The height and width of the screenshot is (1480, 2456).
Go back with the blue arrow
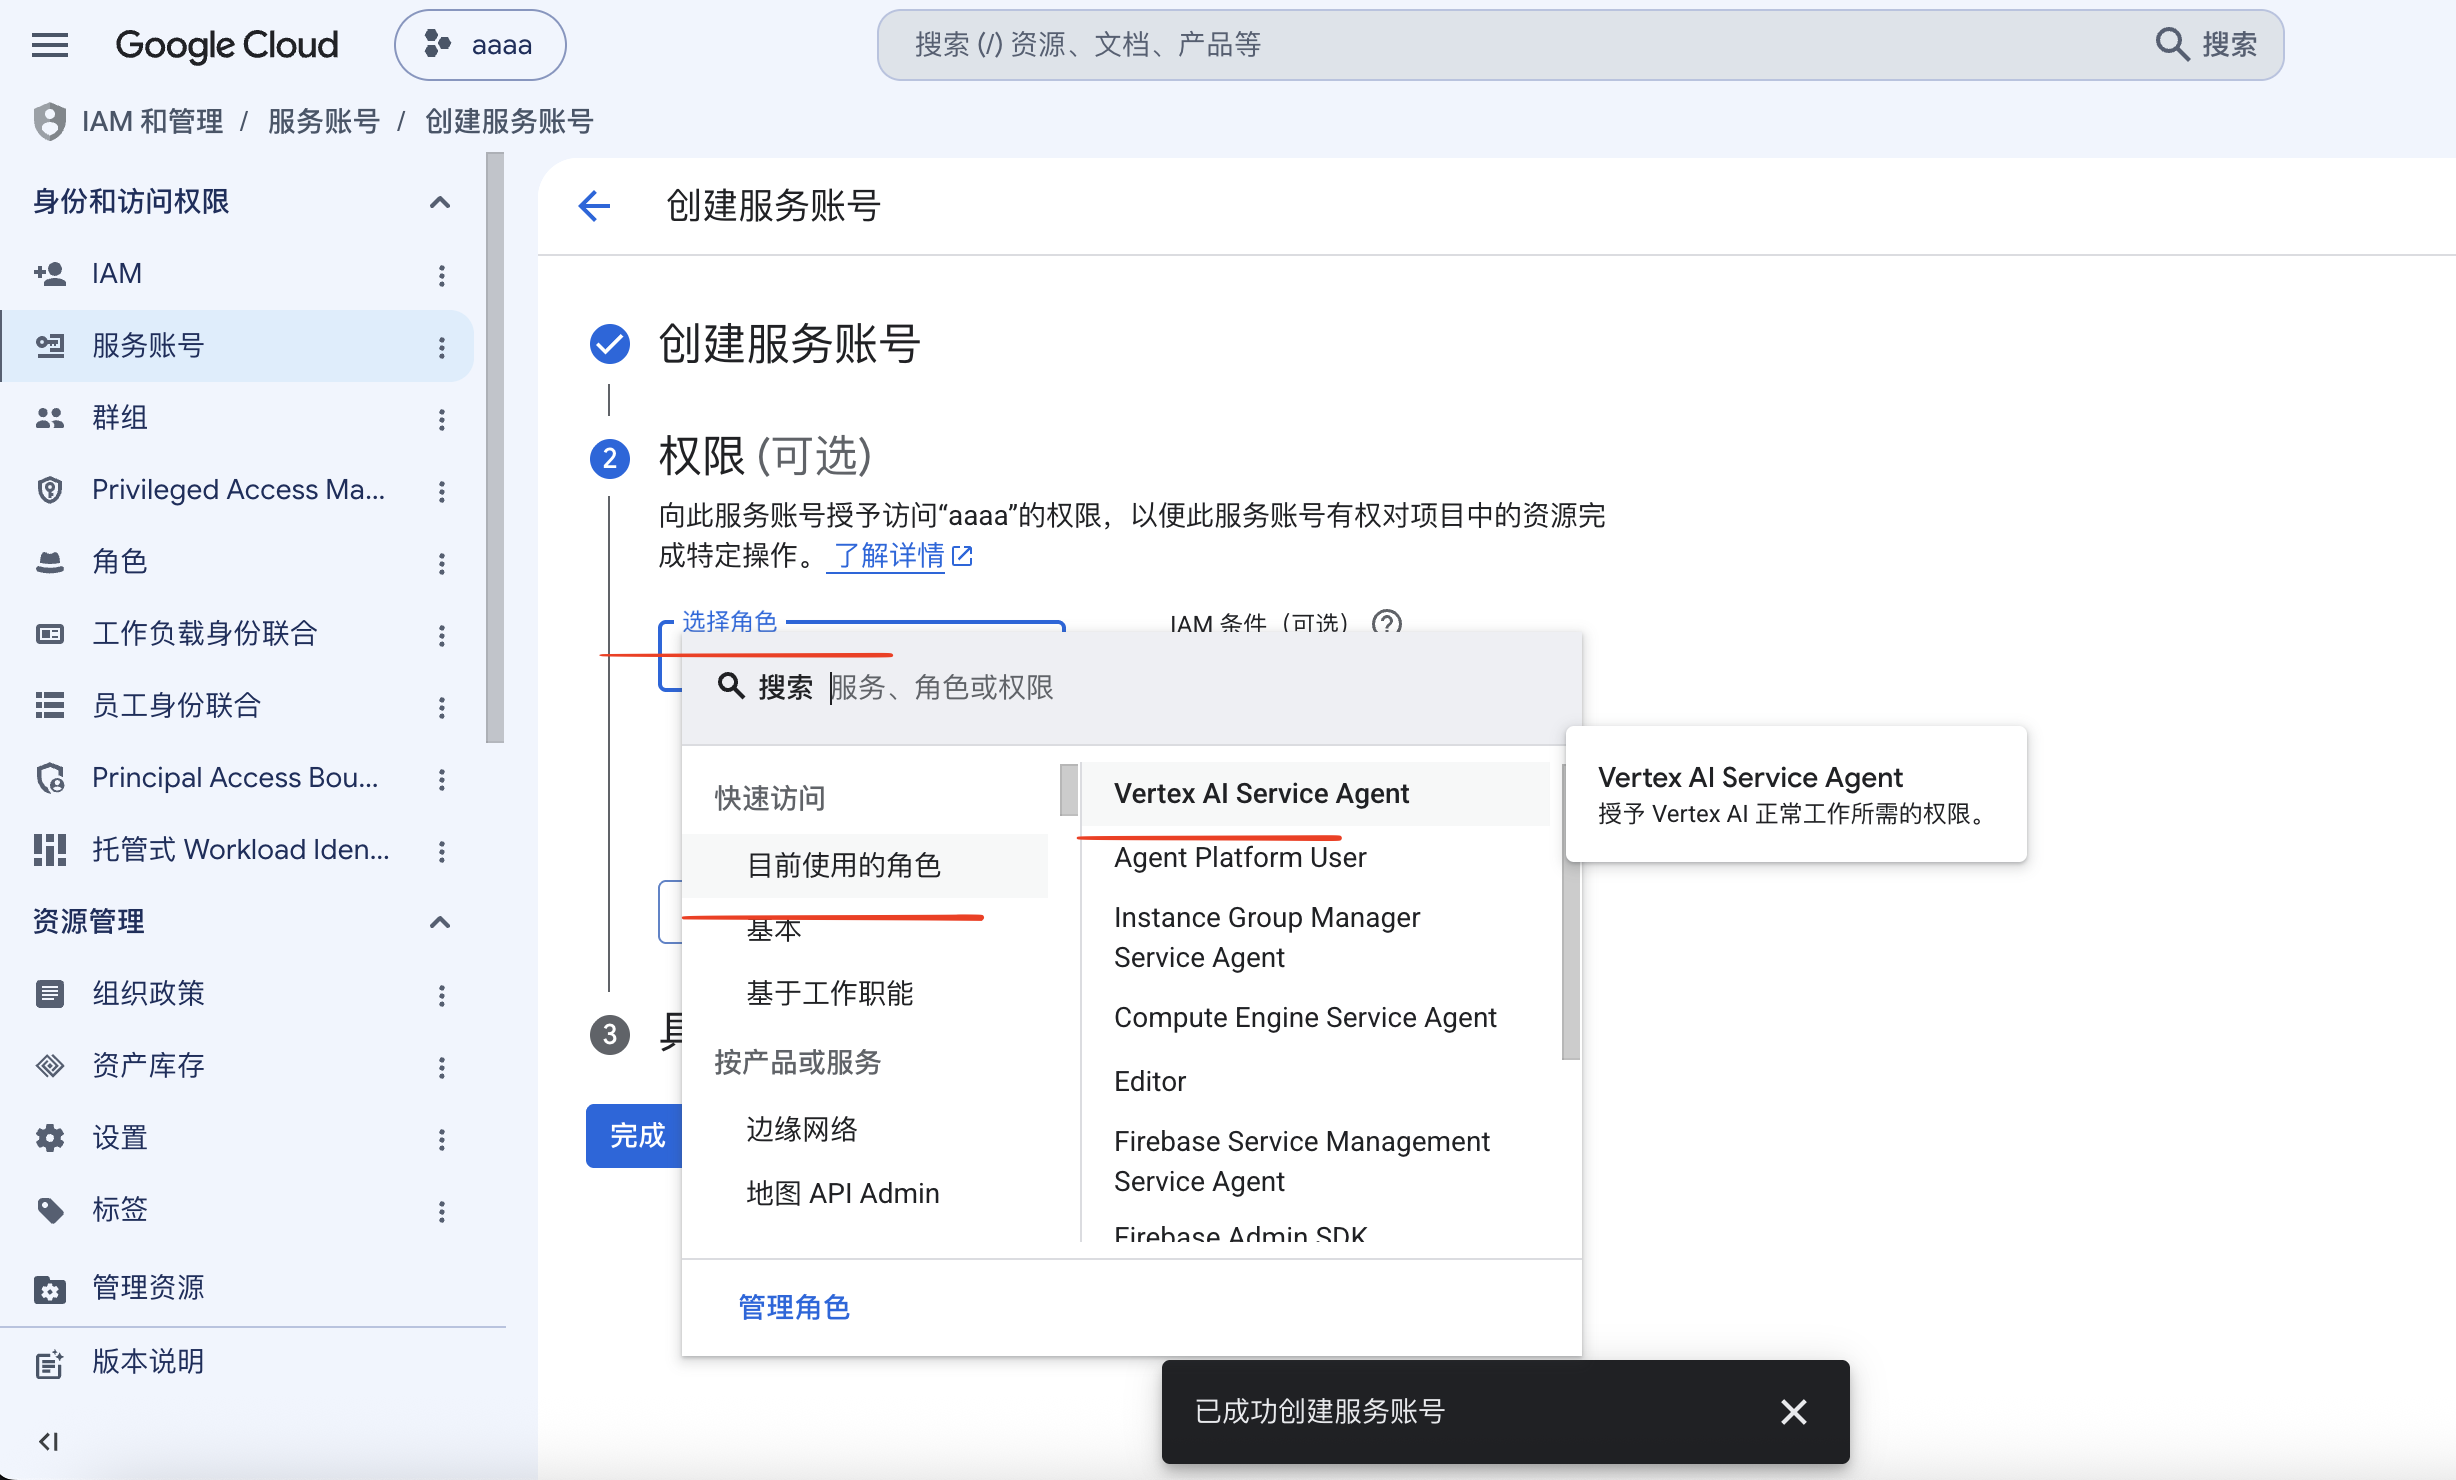[x=594, y=206]
